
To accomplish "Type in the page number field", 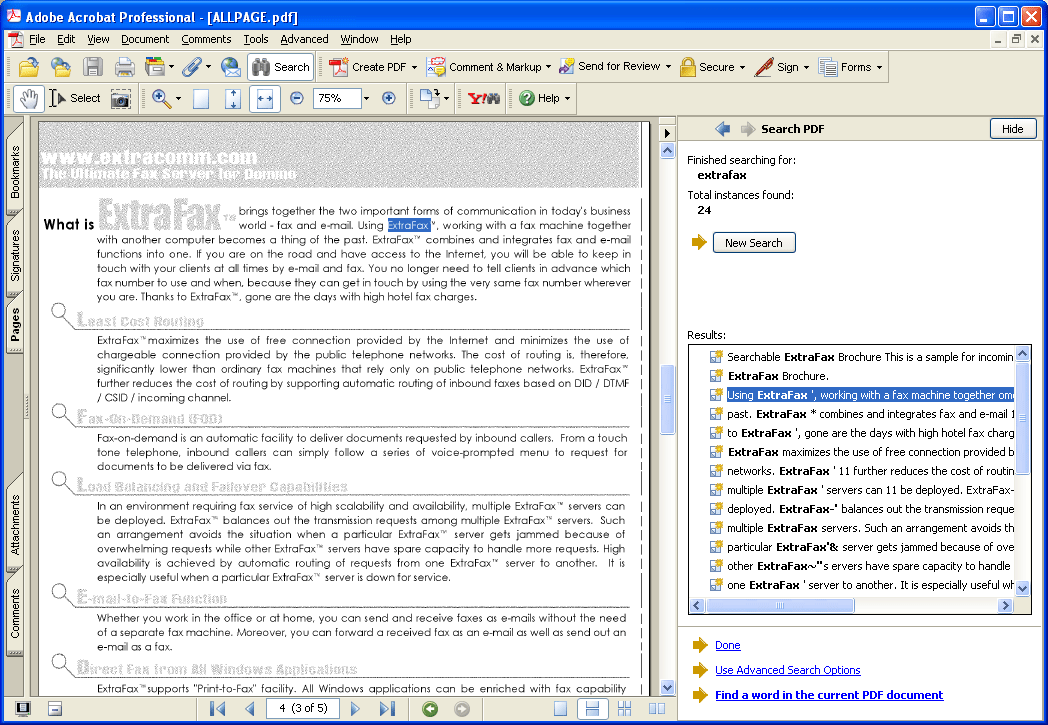I will pyautogui.click(x=302, y=709).
